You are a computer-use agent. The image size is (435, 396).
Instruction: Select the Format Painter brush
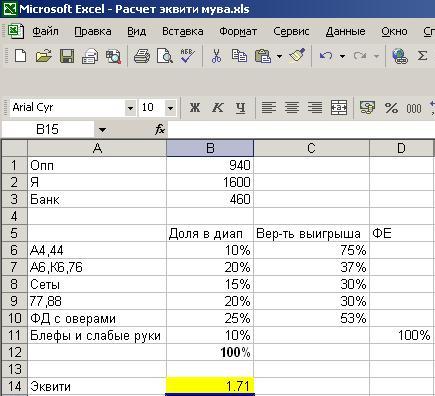[297, 55]
